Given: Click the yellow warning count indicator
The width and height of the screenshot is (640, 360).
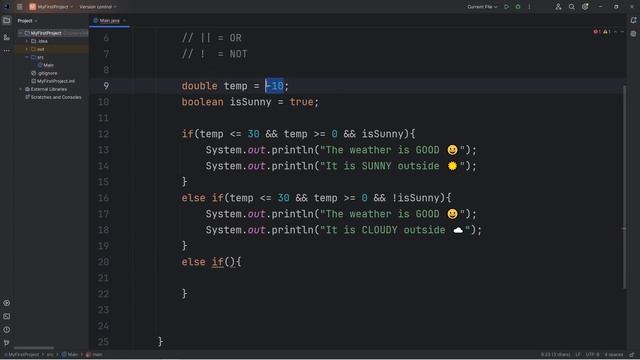Looking at the screenshot, I should (x=607, y=32).
